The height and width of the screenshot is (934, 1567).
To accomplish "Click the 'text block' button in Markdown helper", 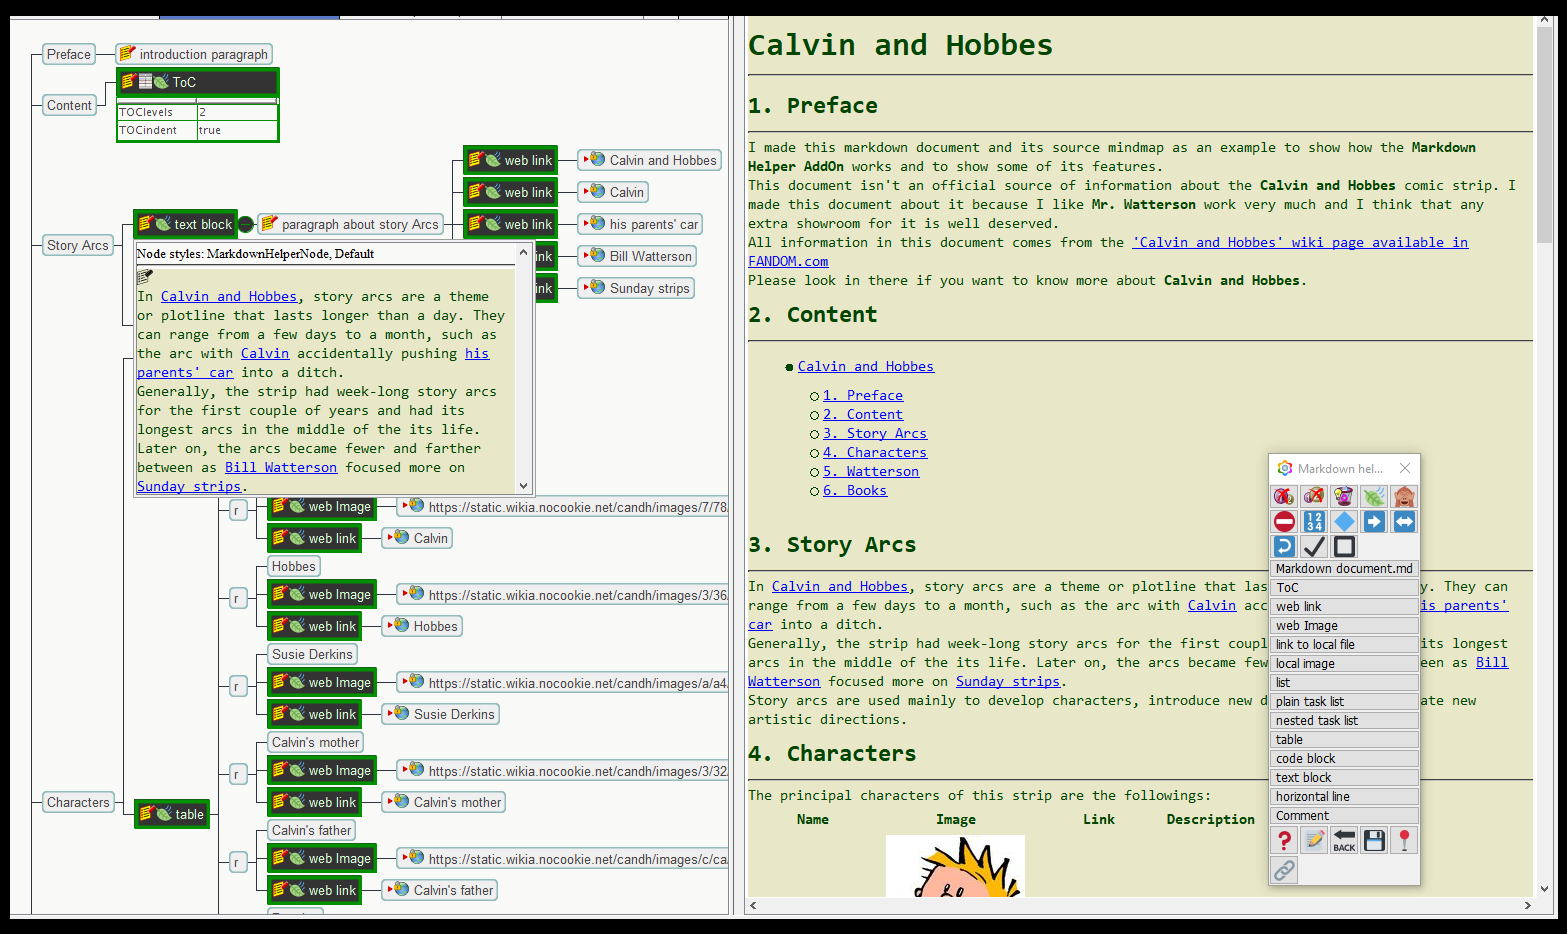I will [1344, 778].
